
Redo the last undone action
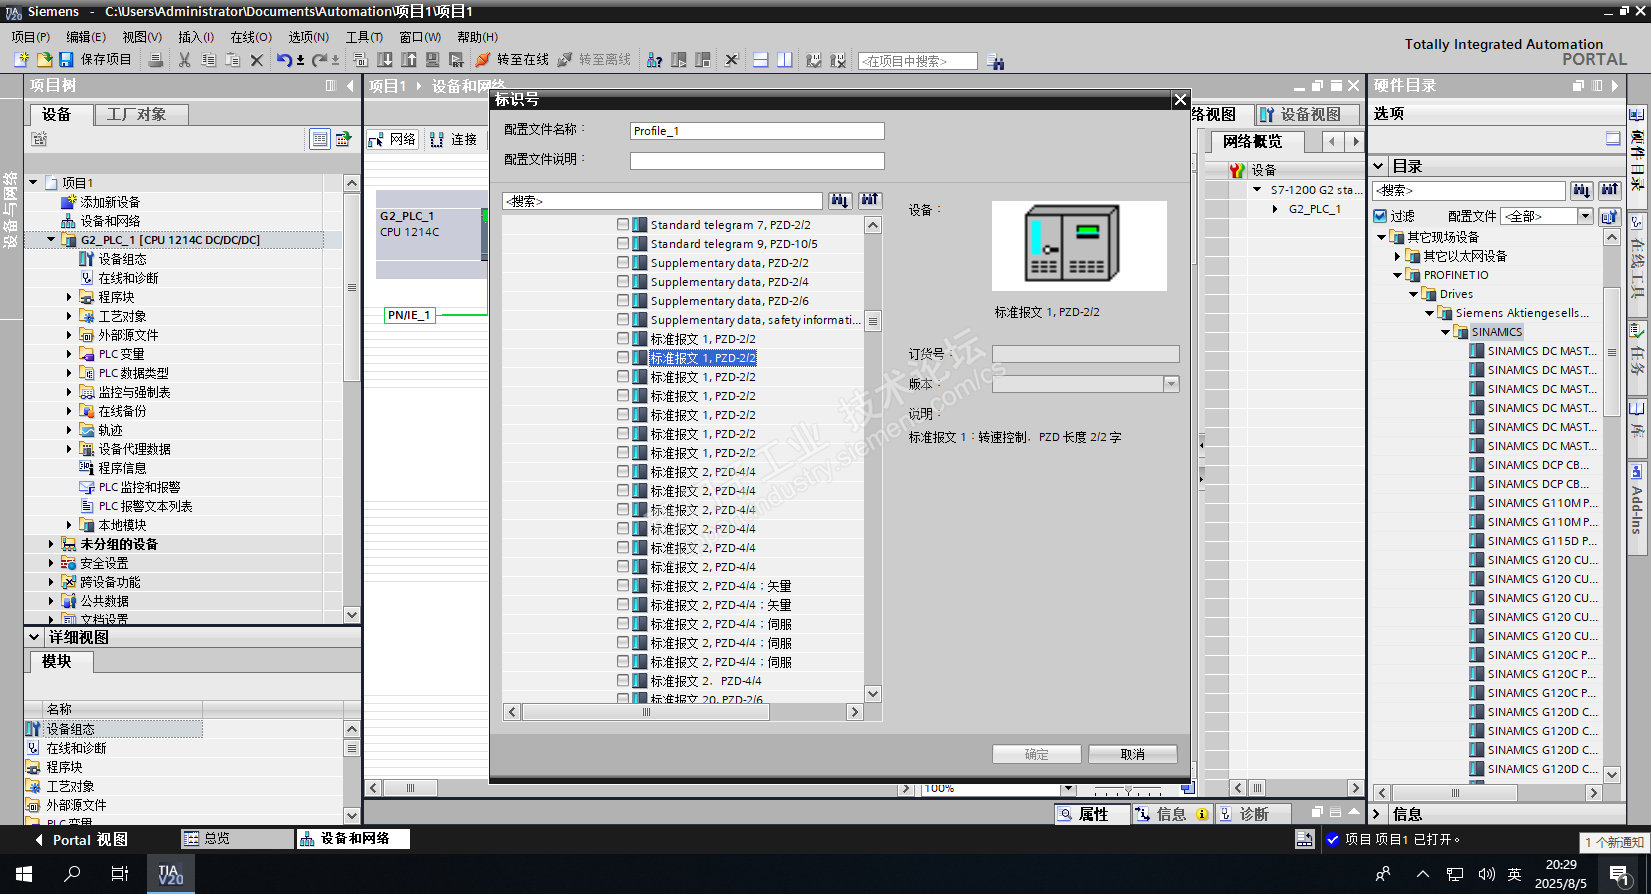point(320,60)
